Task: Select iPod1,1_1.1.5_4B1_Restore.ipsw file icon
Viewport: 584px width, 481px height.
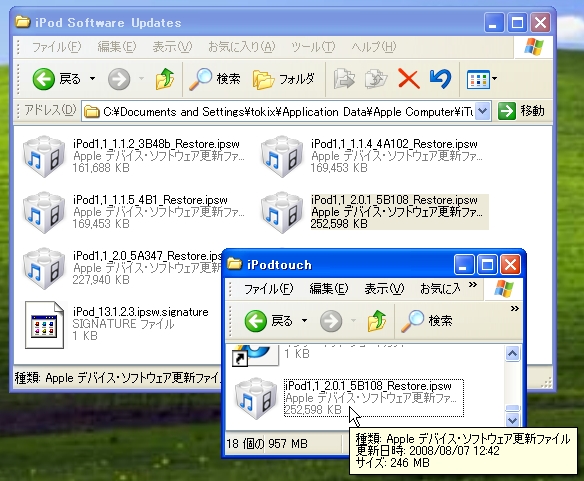Action: [x=44, y=212]
